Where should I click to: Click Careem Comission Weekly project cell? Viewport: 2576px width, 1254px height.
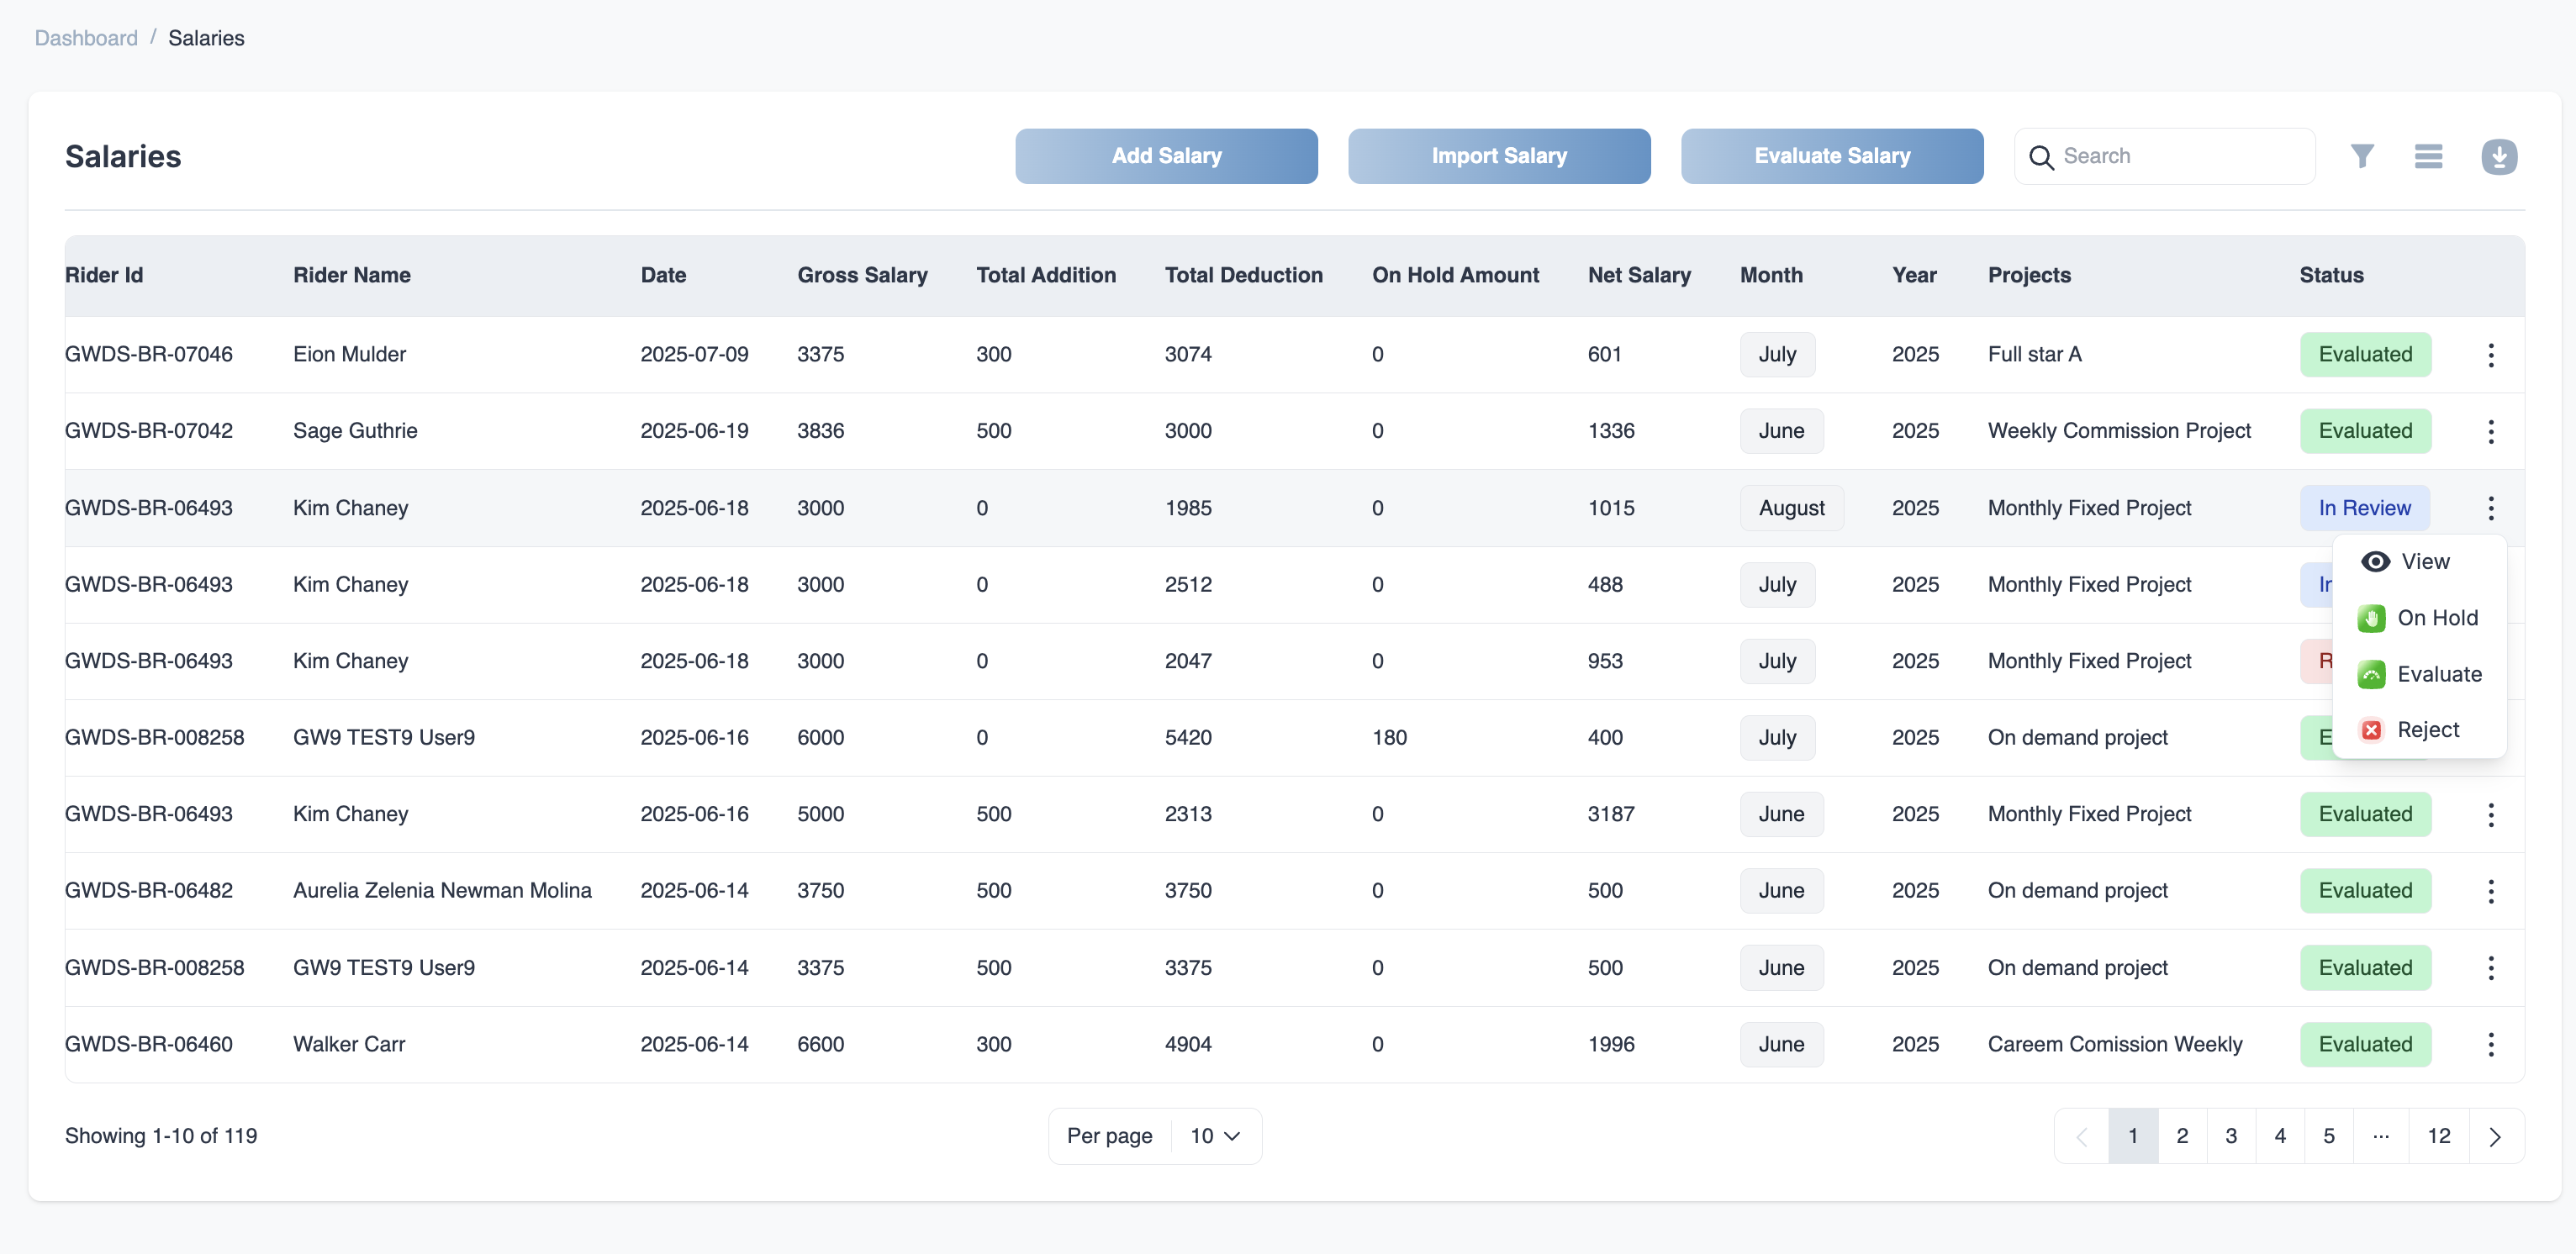click(x=2115, y=1044)
